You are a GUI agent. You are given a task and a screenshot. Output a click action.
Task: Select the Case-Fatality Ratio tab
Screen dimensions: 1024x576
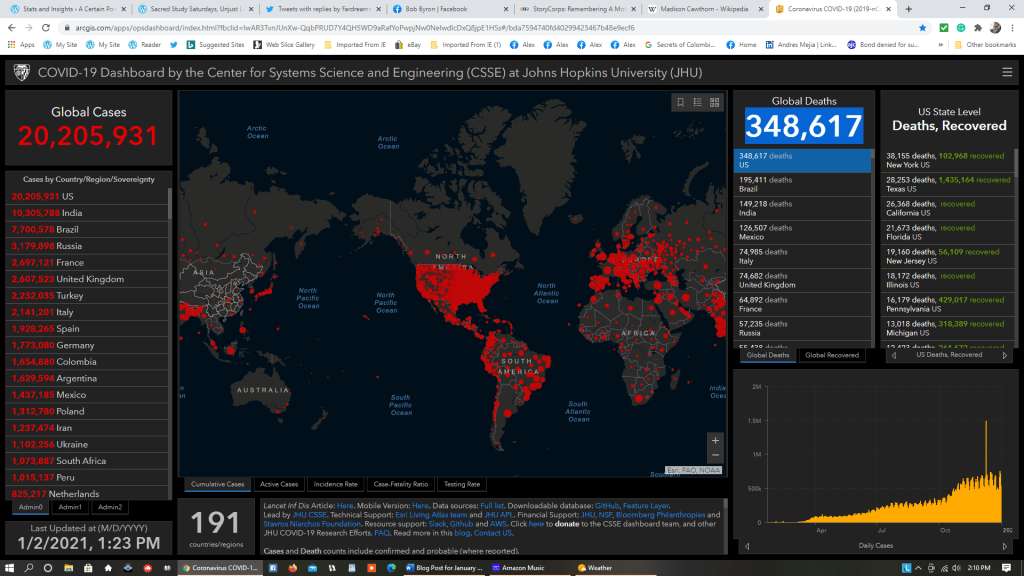401,484
